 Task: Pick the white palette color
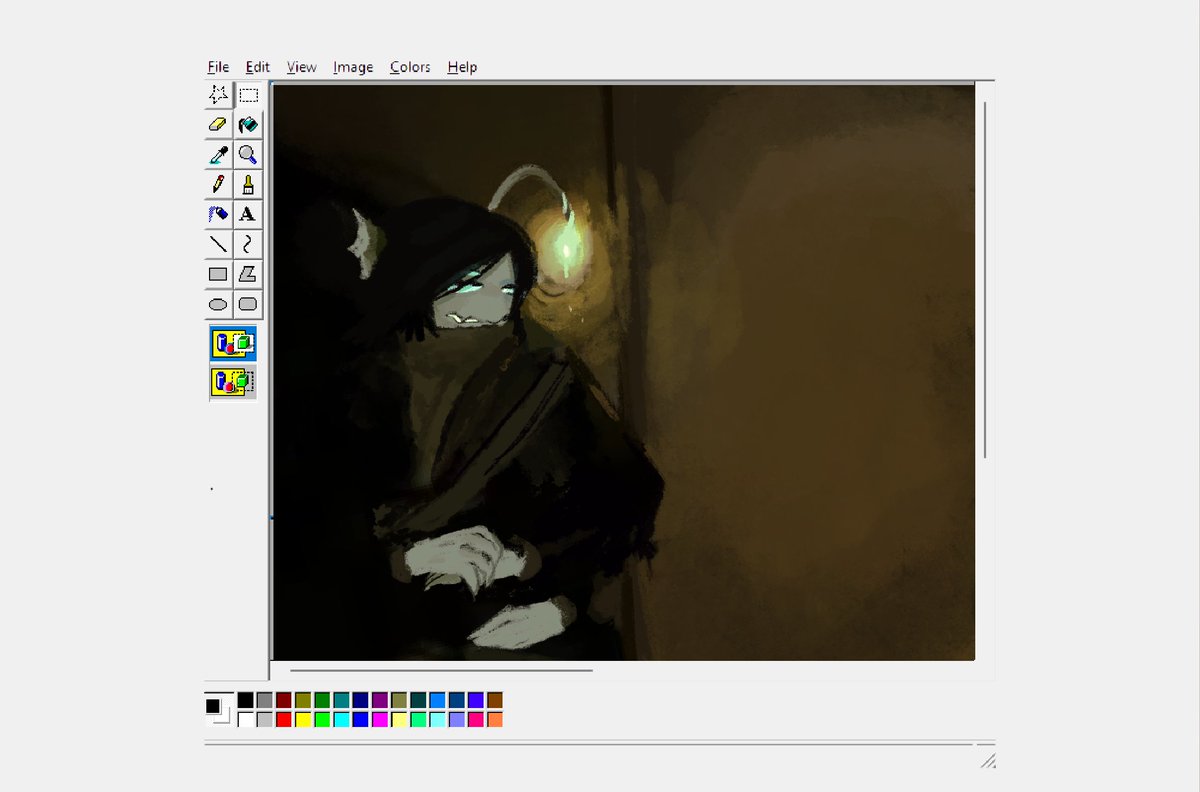click(245, 719)
